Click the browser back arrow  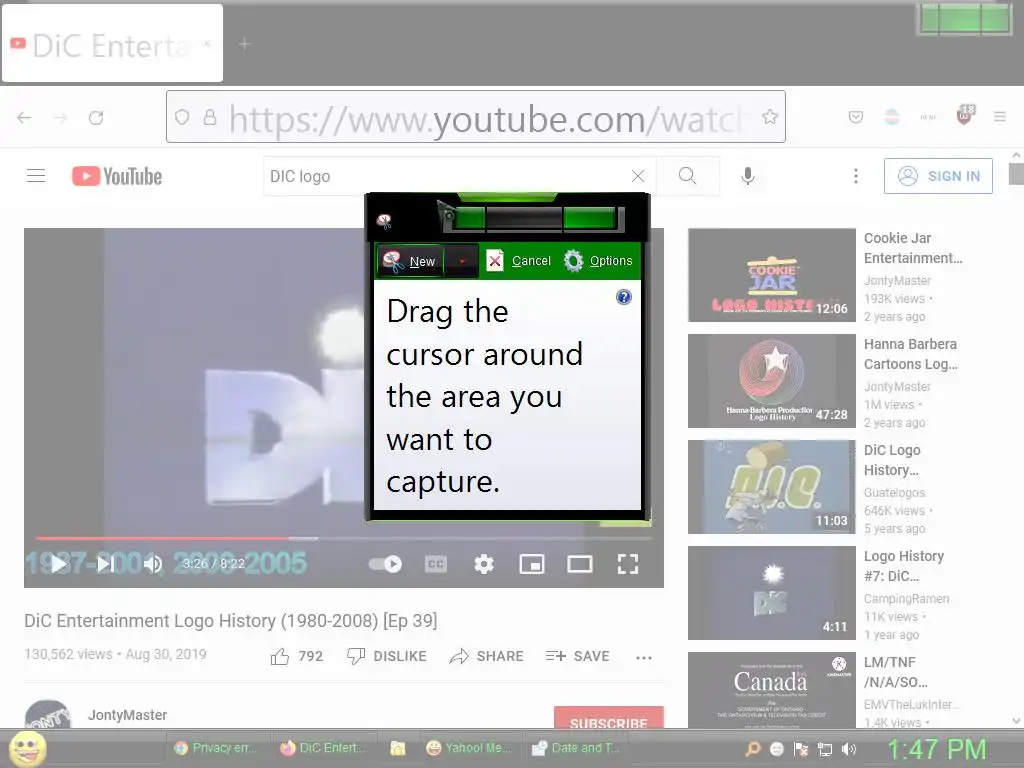click(x=24, y=118)
